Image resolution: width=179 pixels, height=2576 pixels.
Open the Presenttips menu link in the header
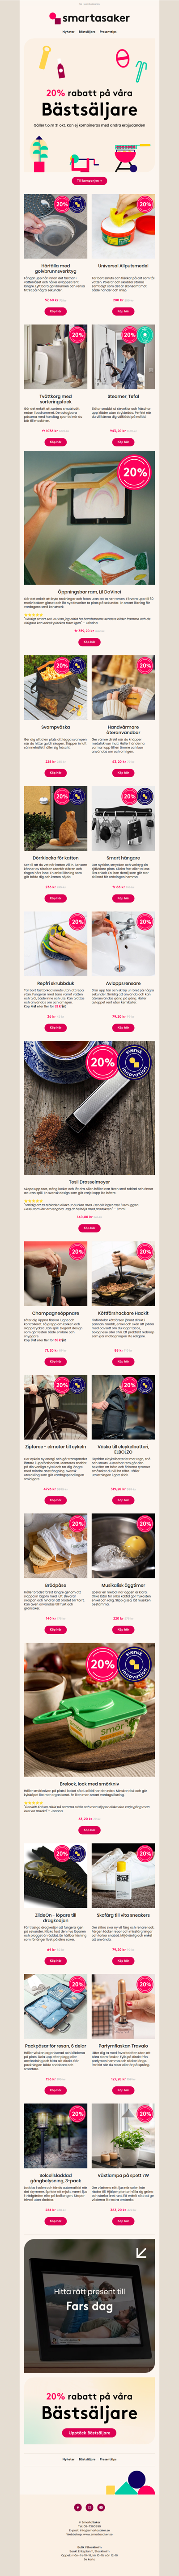pyautogui.click(x=108, y=32)
